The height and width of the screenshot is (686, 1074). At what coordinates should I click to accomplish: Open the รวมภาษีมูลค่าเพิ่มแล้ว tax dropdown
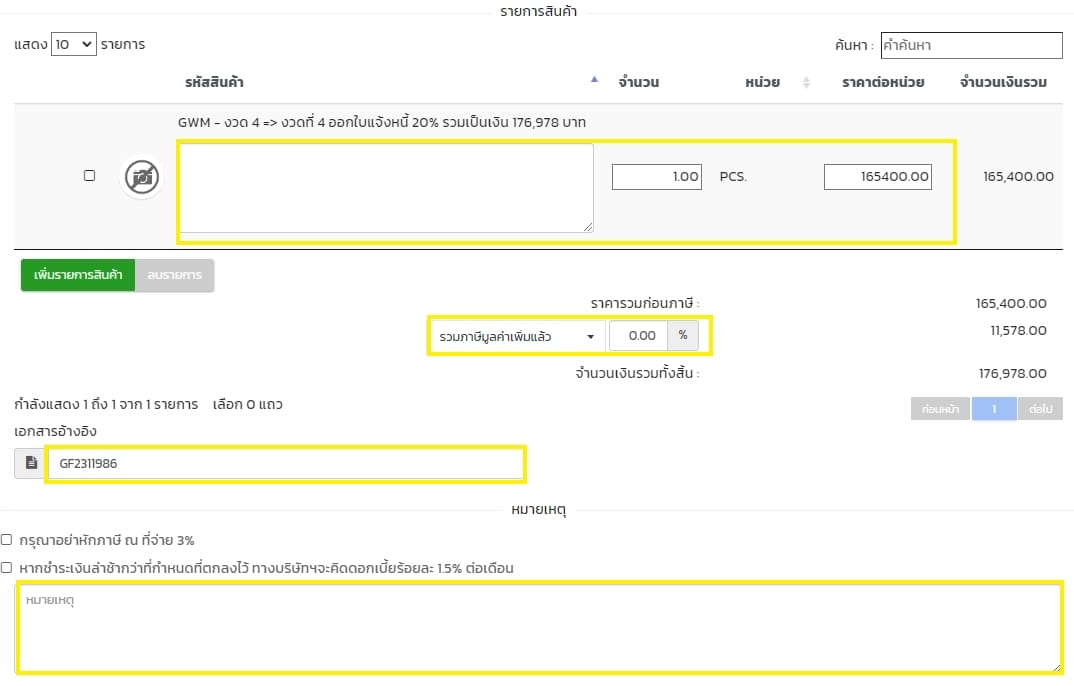tap(516, 336)
